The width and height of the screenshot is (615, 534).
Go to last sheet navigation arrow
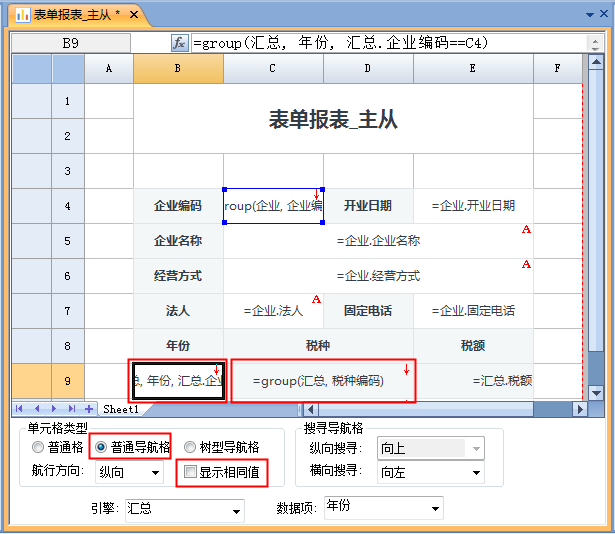coord(72,409)
